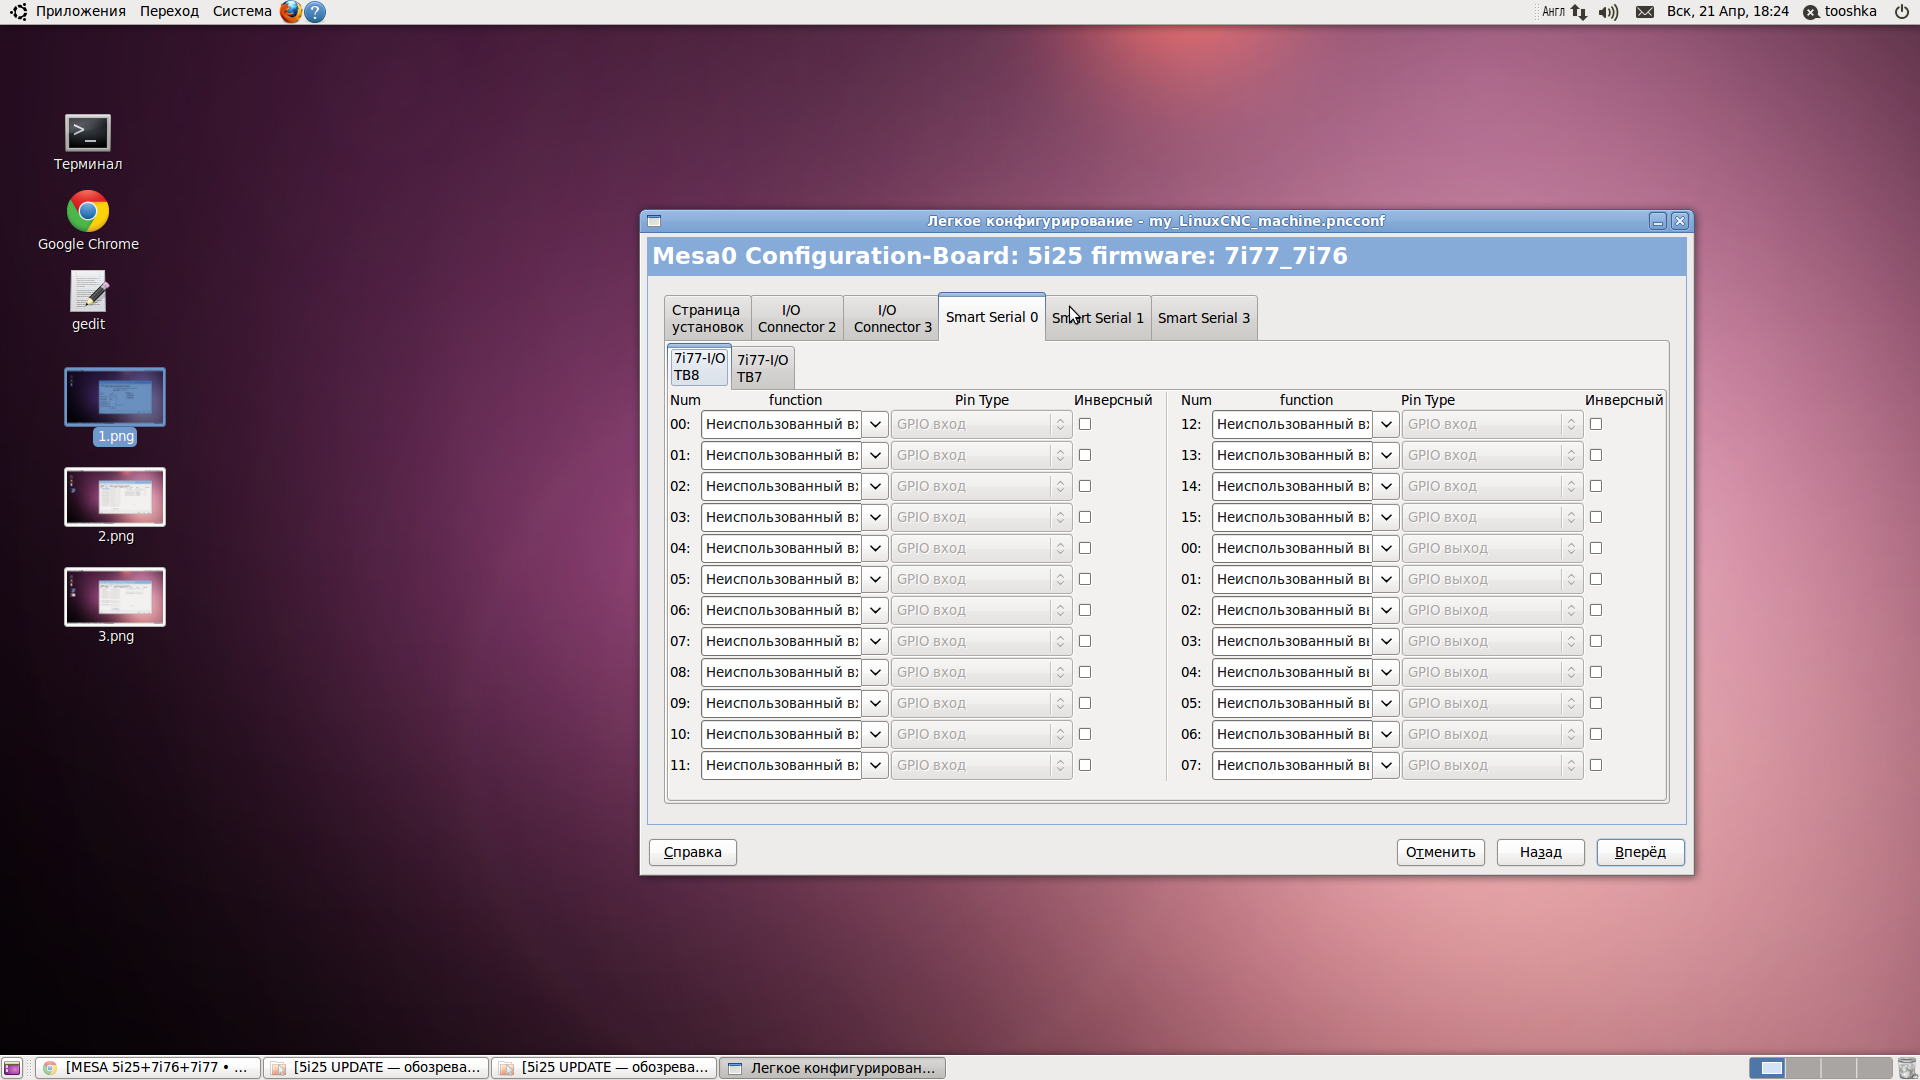Select the 7i77-I/O TB7 tab

point(762,368)
